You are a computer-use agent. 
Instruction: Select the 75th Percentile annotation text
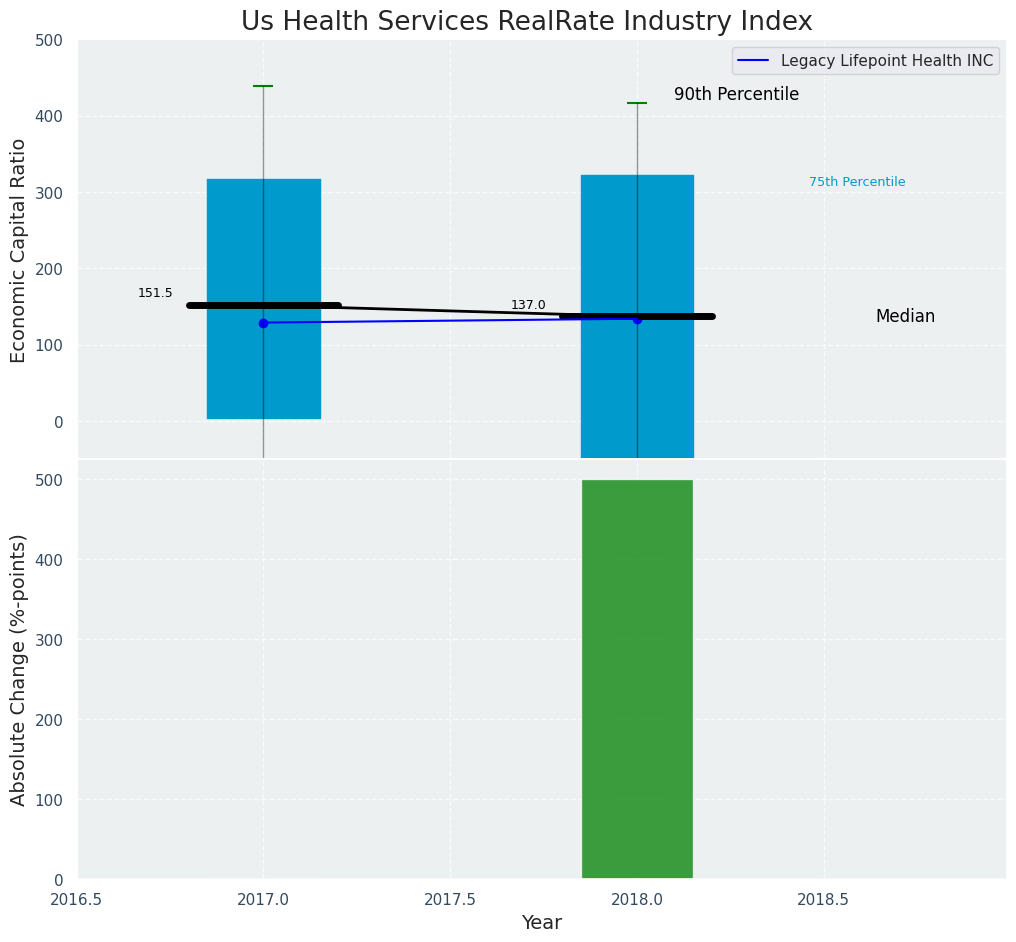[857, 182]
